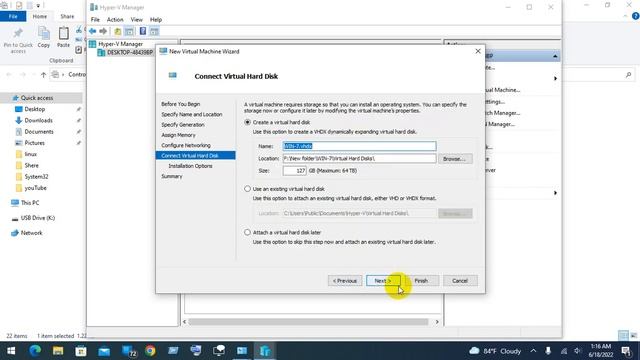Launch Microsoft Edge from taskbar

tap(35, 351)
